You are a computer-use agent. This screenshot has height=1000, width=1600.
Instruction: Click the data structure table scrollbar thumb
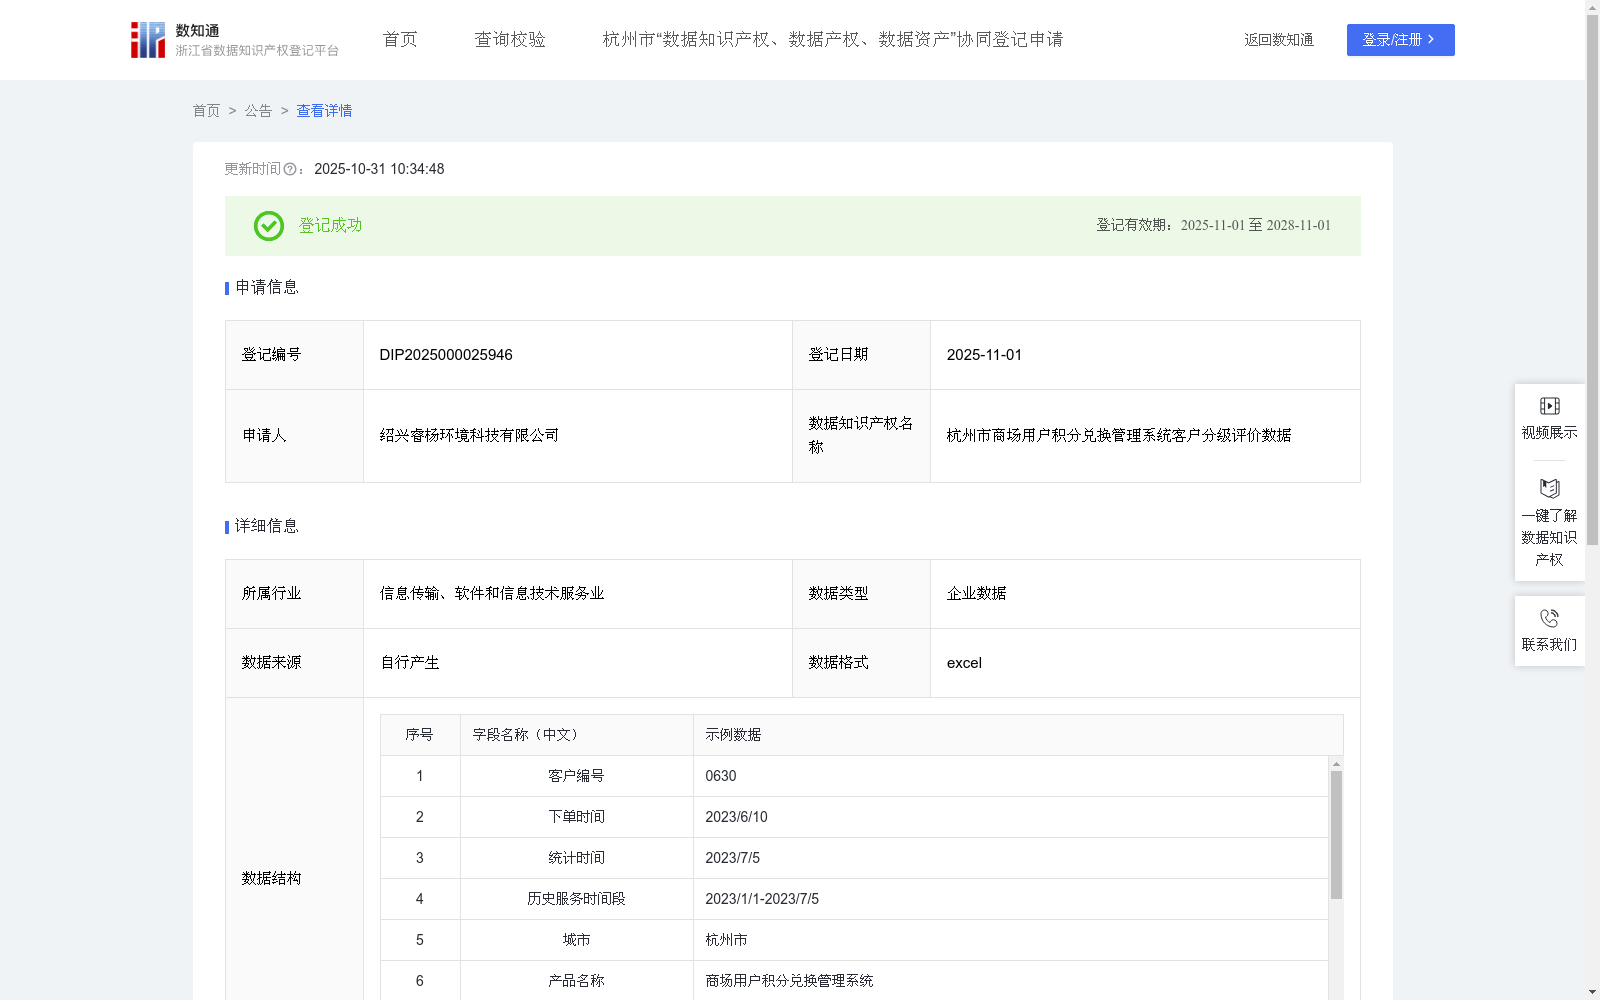pos(1336,835)
